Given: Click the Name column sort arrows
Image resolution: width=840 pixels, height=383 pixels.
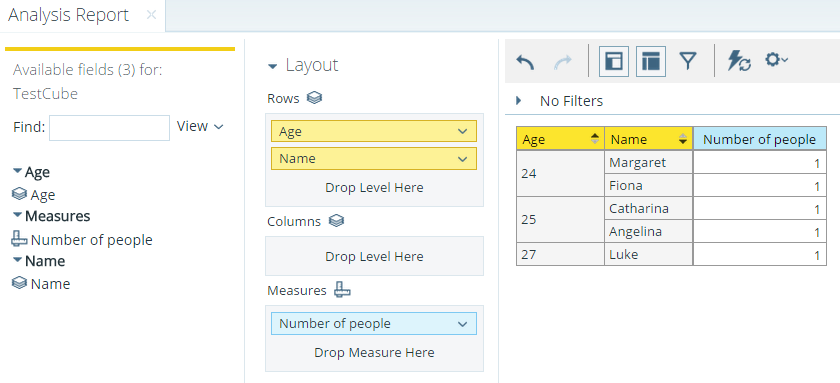Looking at the screenshot, I should coord(682,139).
